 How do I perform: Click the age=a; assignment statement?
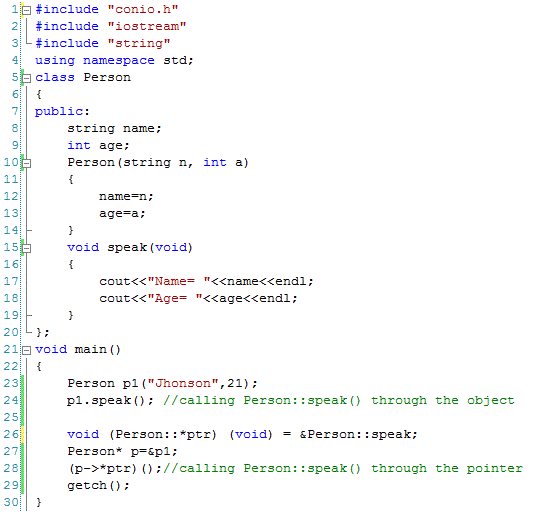[122, 214]
